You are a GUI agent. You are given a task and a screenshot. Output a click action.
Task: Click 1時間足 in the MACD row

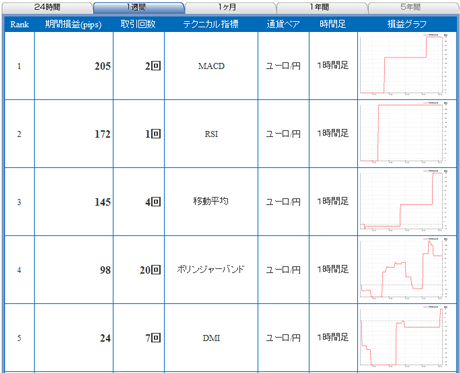pos(333,65)
